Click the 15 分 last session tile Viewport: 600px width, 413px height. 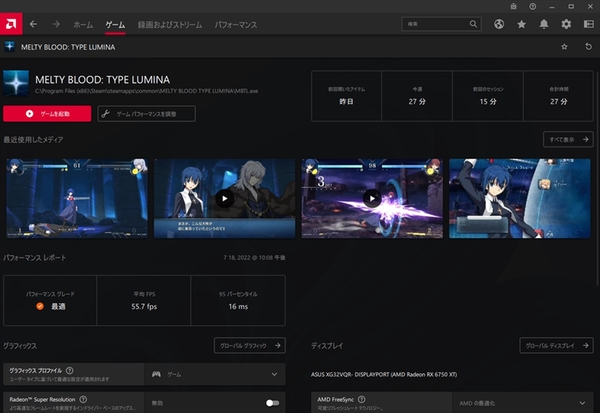coord(488,96)
